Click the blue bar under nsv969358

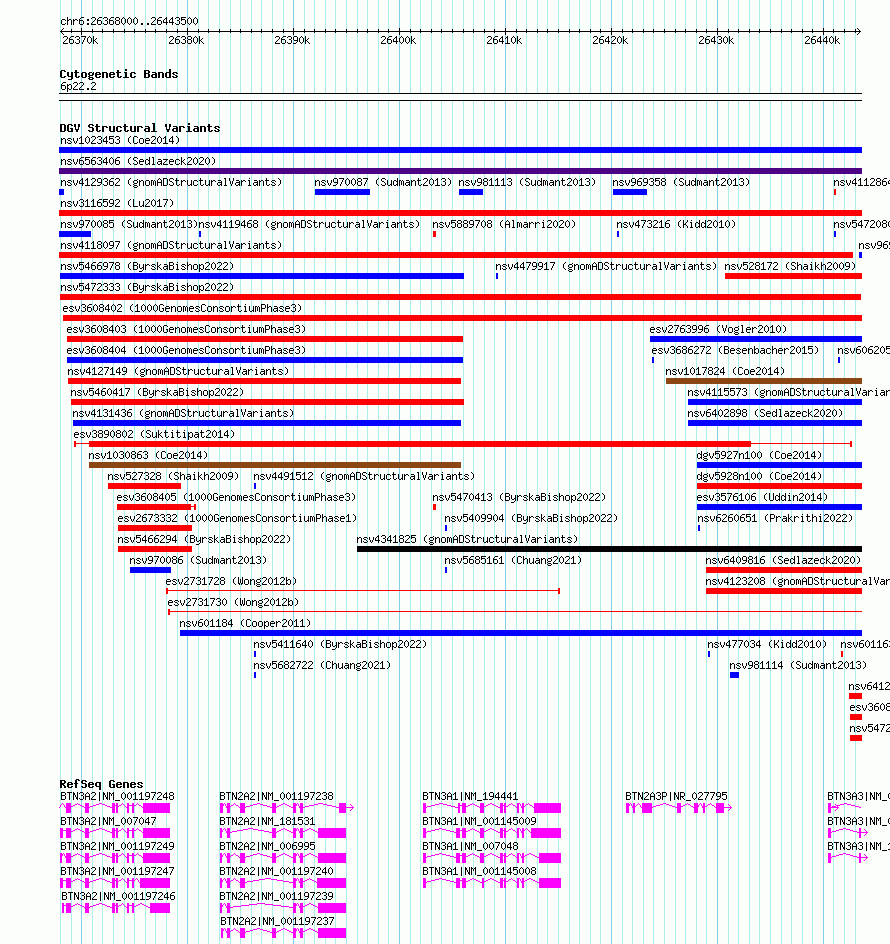click(x=630, y=192)
